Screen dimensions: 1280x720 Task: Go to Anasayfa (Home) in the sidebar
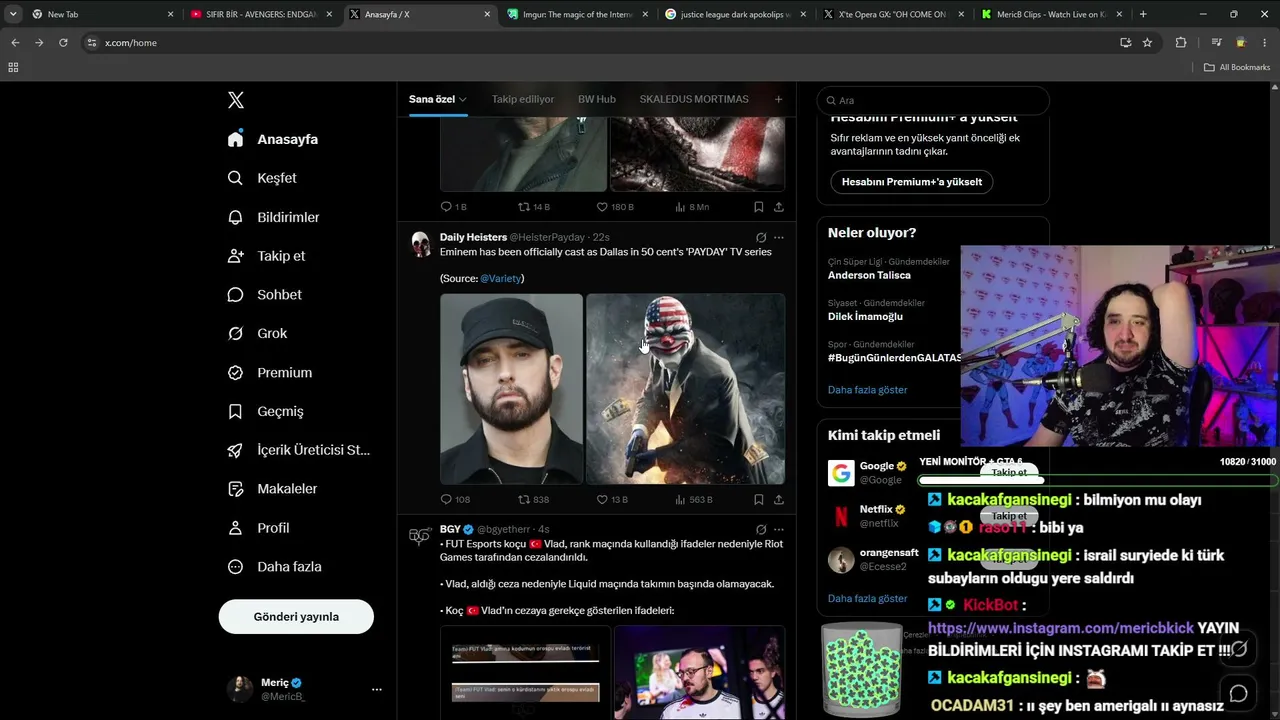[272, 139]
